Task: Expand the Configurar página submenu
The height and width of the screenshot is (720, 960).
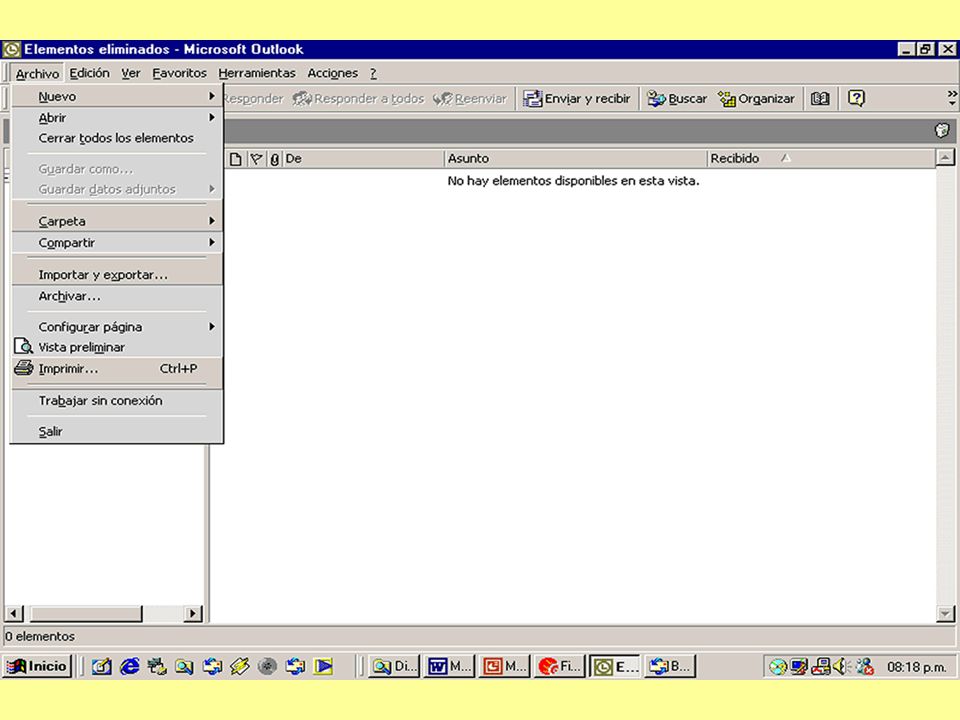Action: pyautogui.click(x=116, y=327)
